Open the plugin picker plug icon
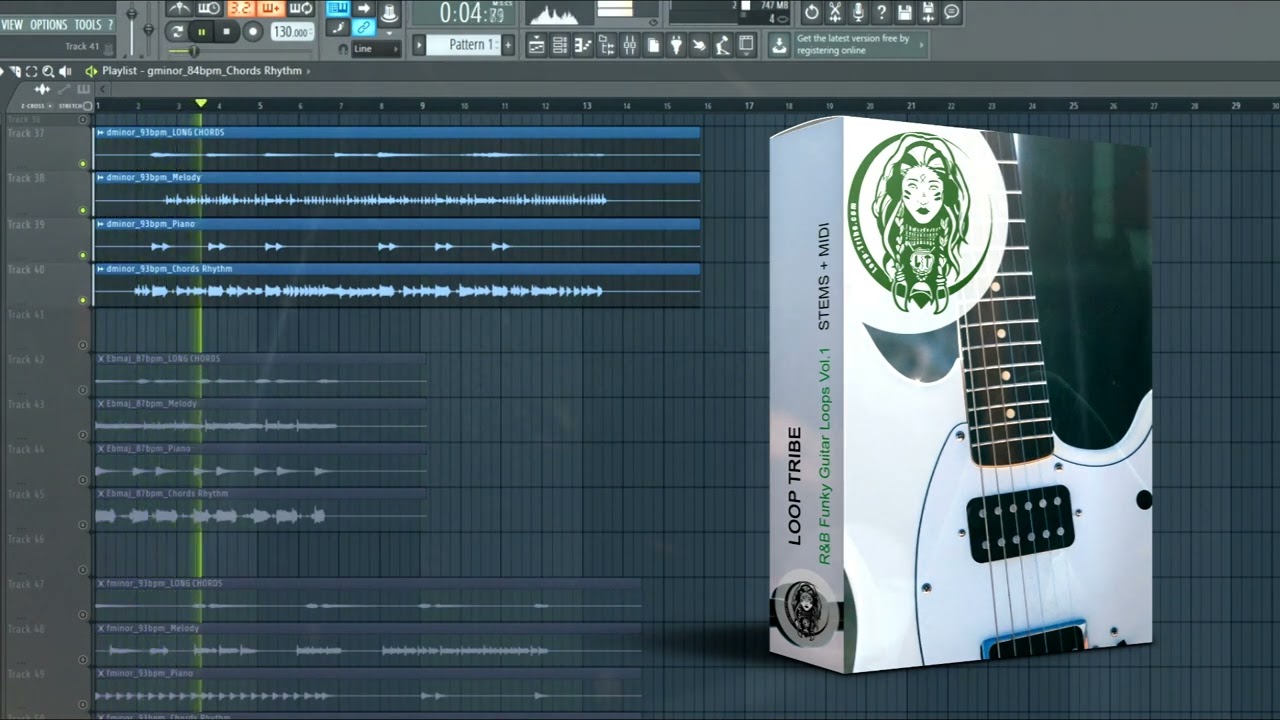Image resolution: width=1280 pixels, height=720 pixels. (675, 45)
